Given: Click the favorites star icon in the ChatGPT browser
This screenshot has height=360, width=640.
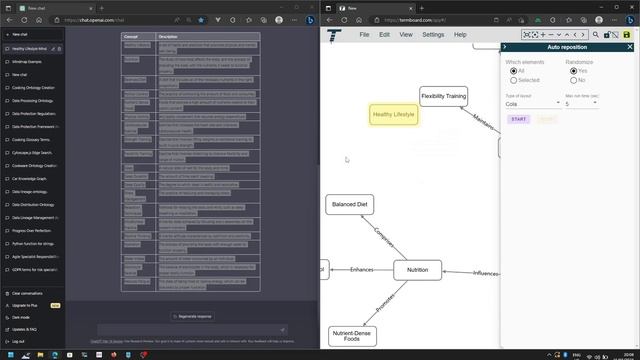Looking at the screenshot, I should click(x=201, y=20).
